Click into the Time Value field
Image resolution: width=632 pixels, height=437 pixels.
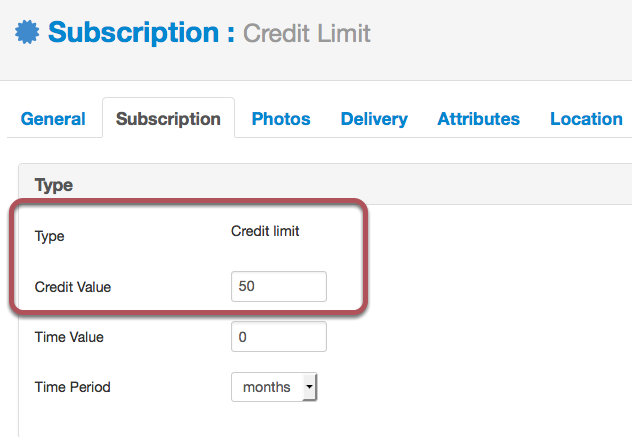pos(279,337)
